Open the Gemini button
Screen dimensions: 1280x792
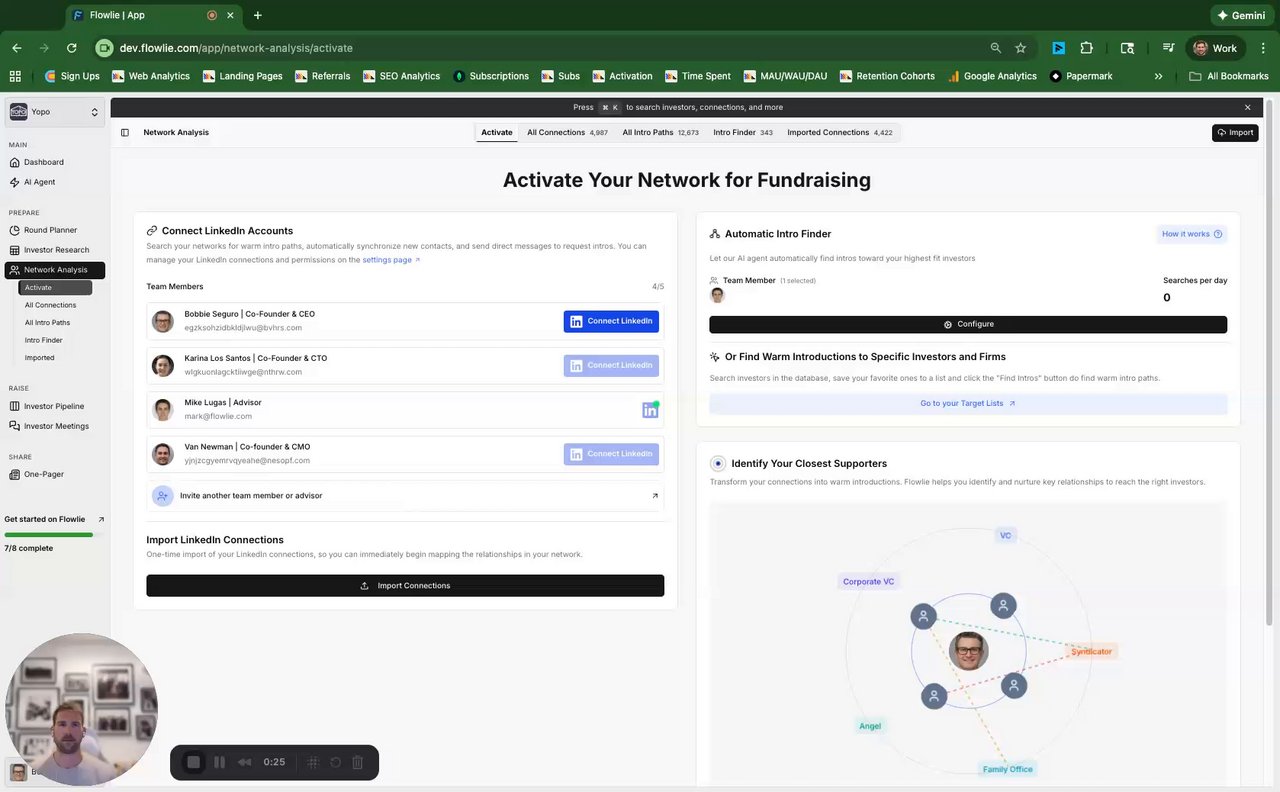click(x=1241, y=15)
